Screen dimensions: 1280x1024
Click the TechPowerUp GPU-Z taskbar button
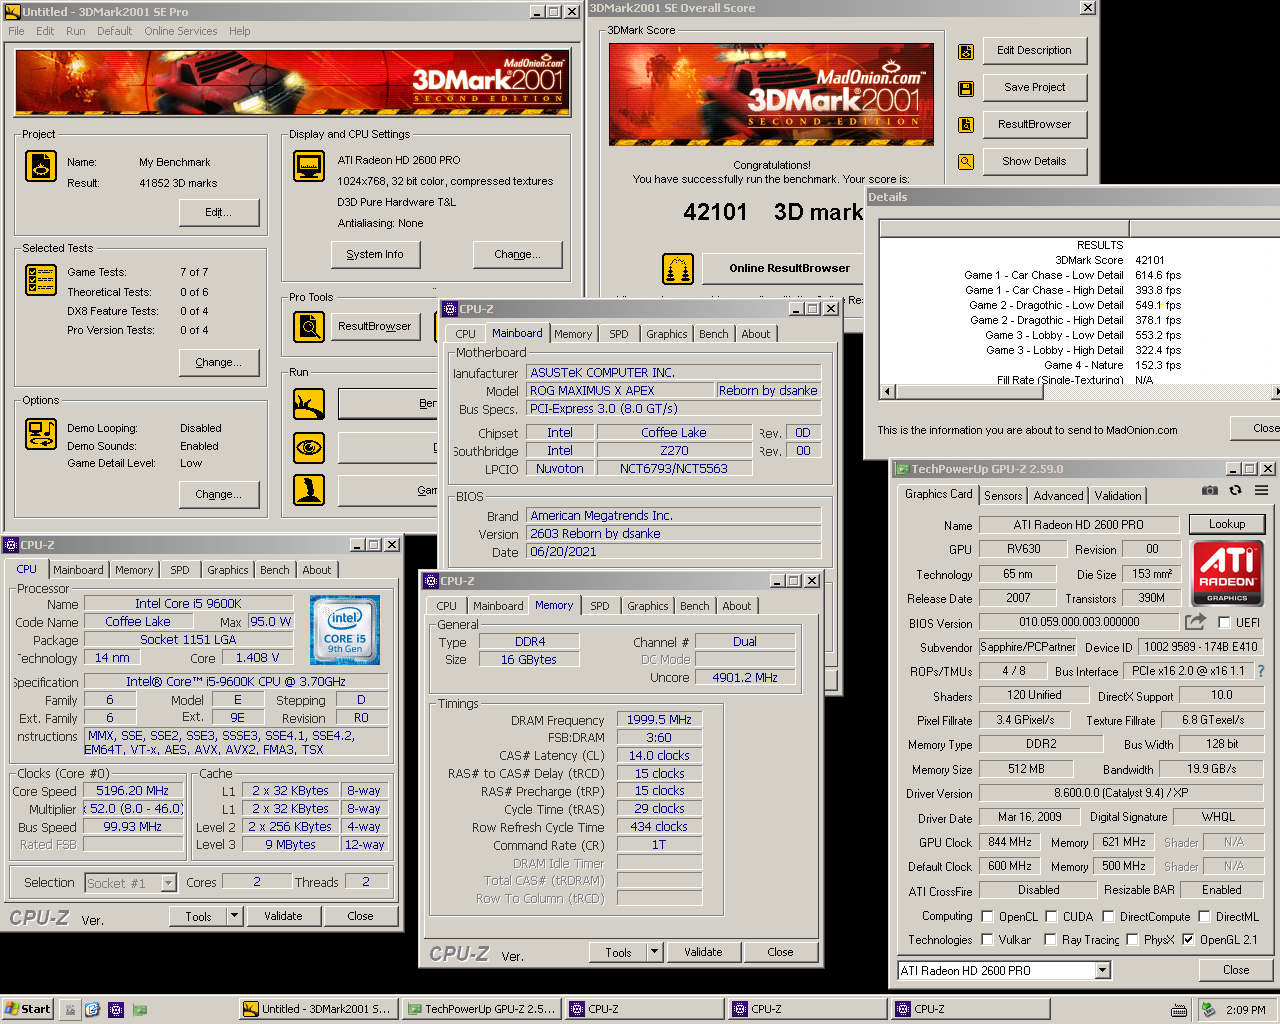point(481,1009)
